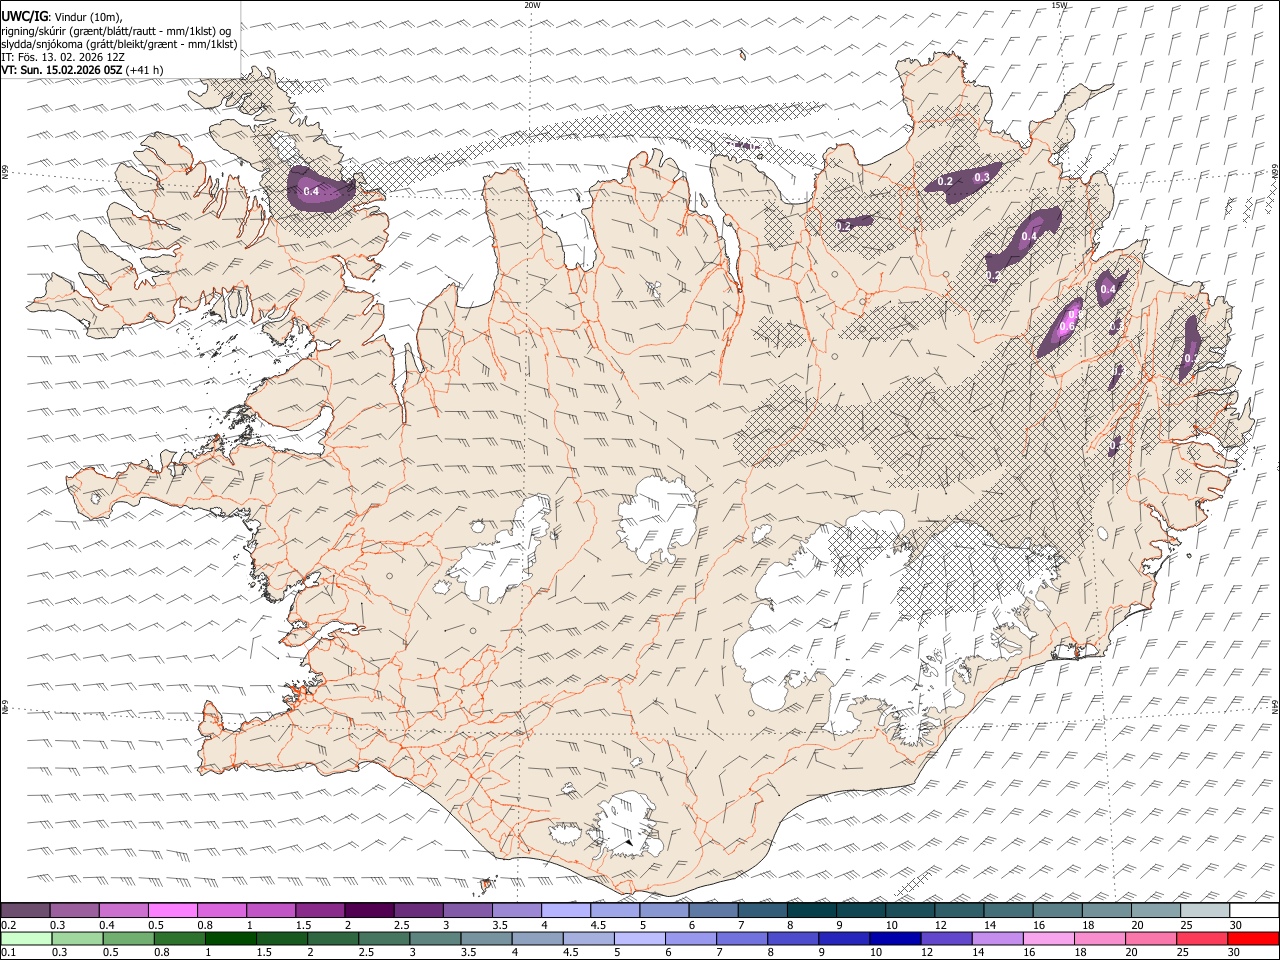This screenshot has width=1280, height=960.
Task: Click the Hofsjökull glacier white area in central Iceland
Action: pos(658,519)
